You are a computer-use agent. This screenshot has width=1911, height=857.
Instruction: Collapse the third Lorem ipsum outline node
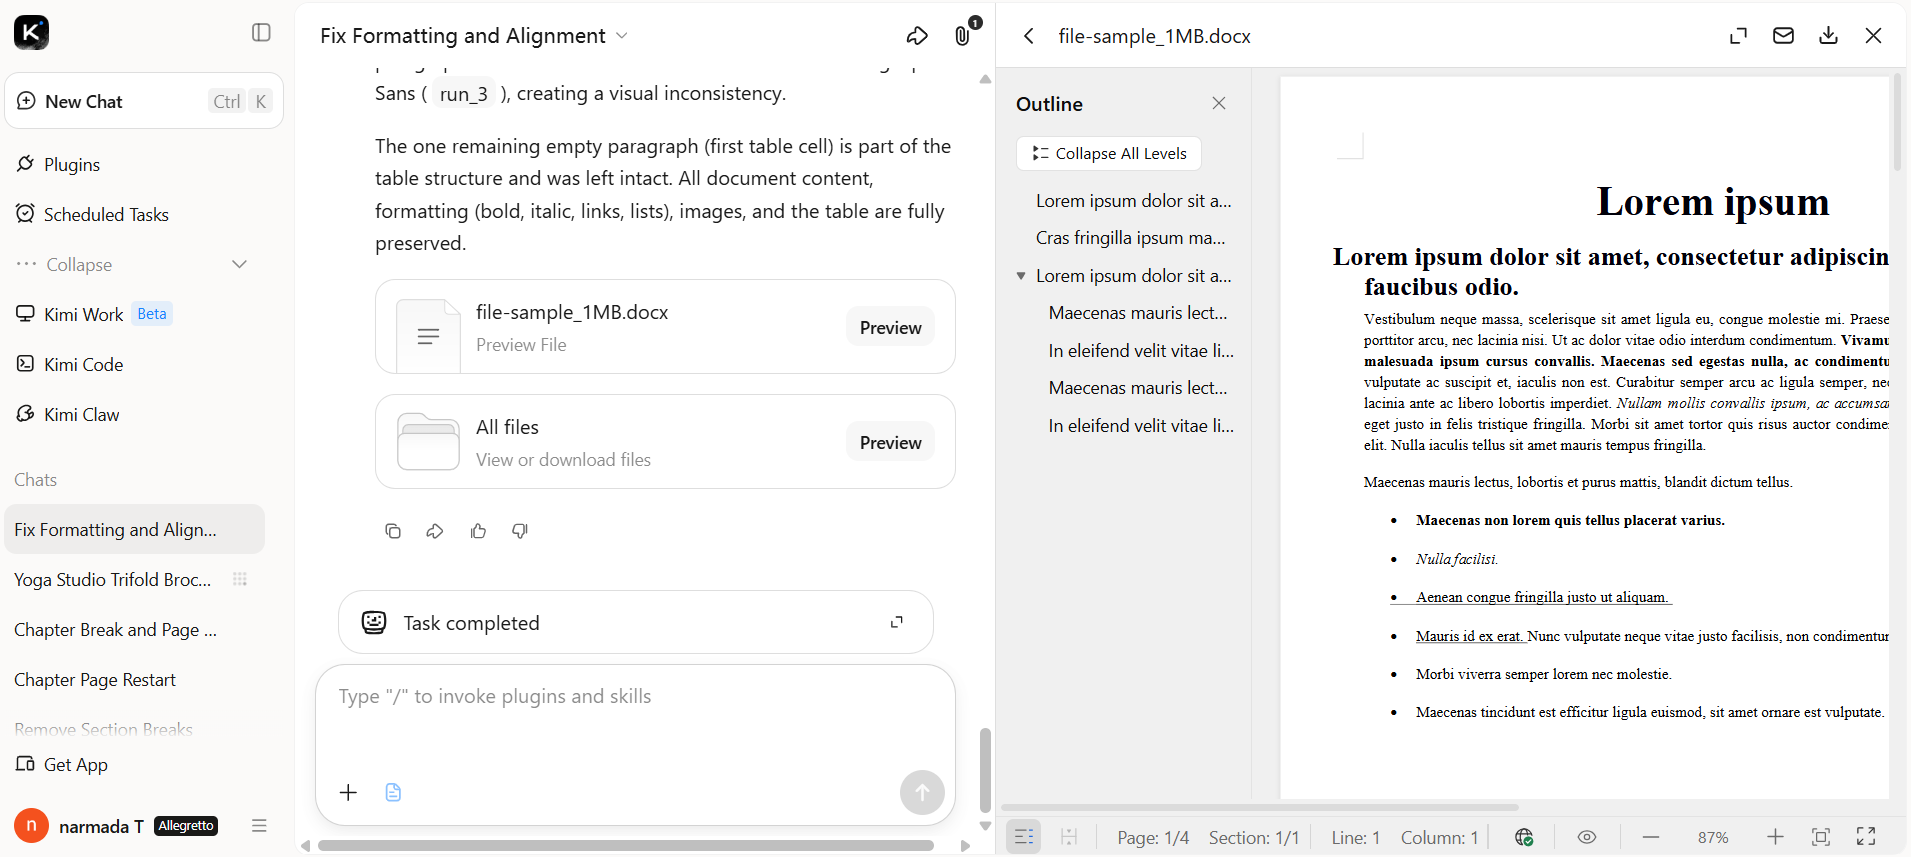pos(1021,276)
